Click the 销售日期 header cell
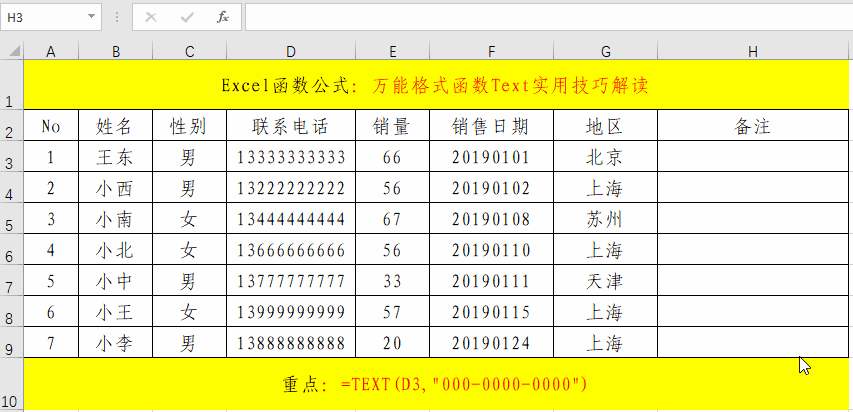The height and width of the screenshot is (412, 853). click(x=491, y=125)
